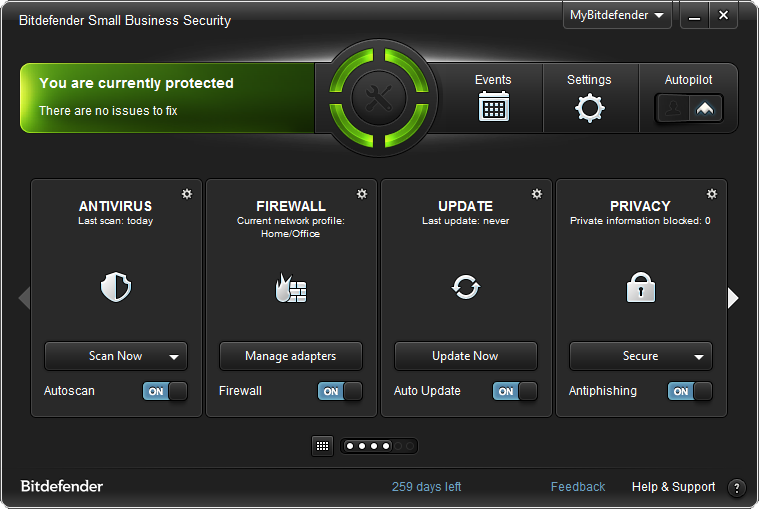Open the Events calendar icon

pos(493,106)
